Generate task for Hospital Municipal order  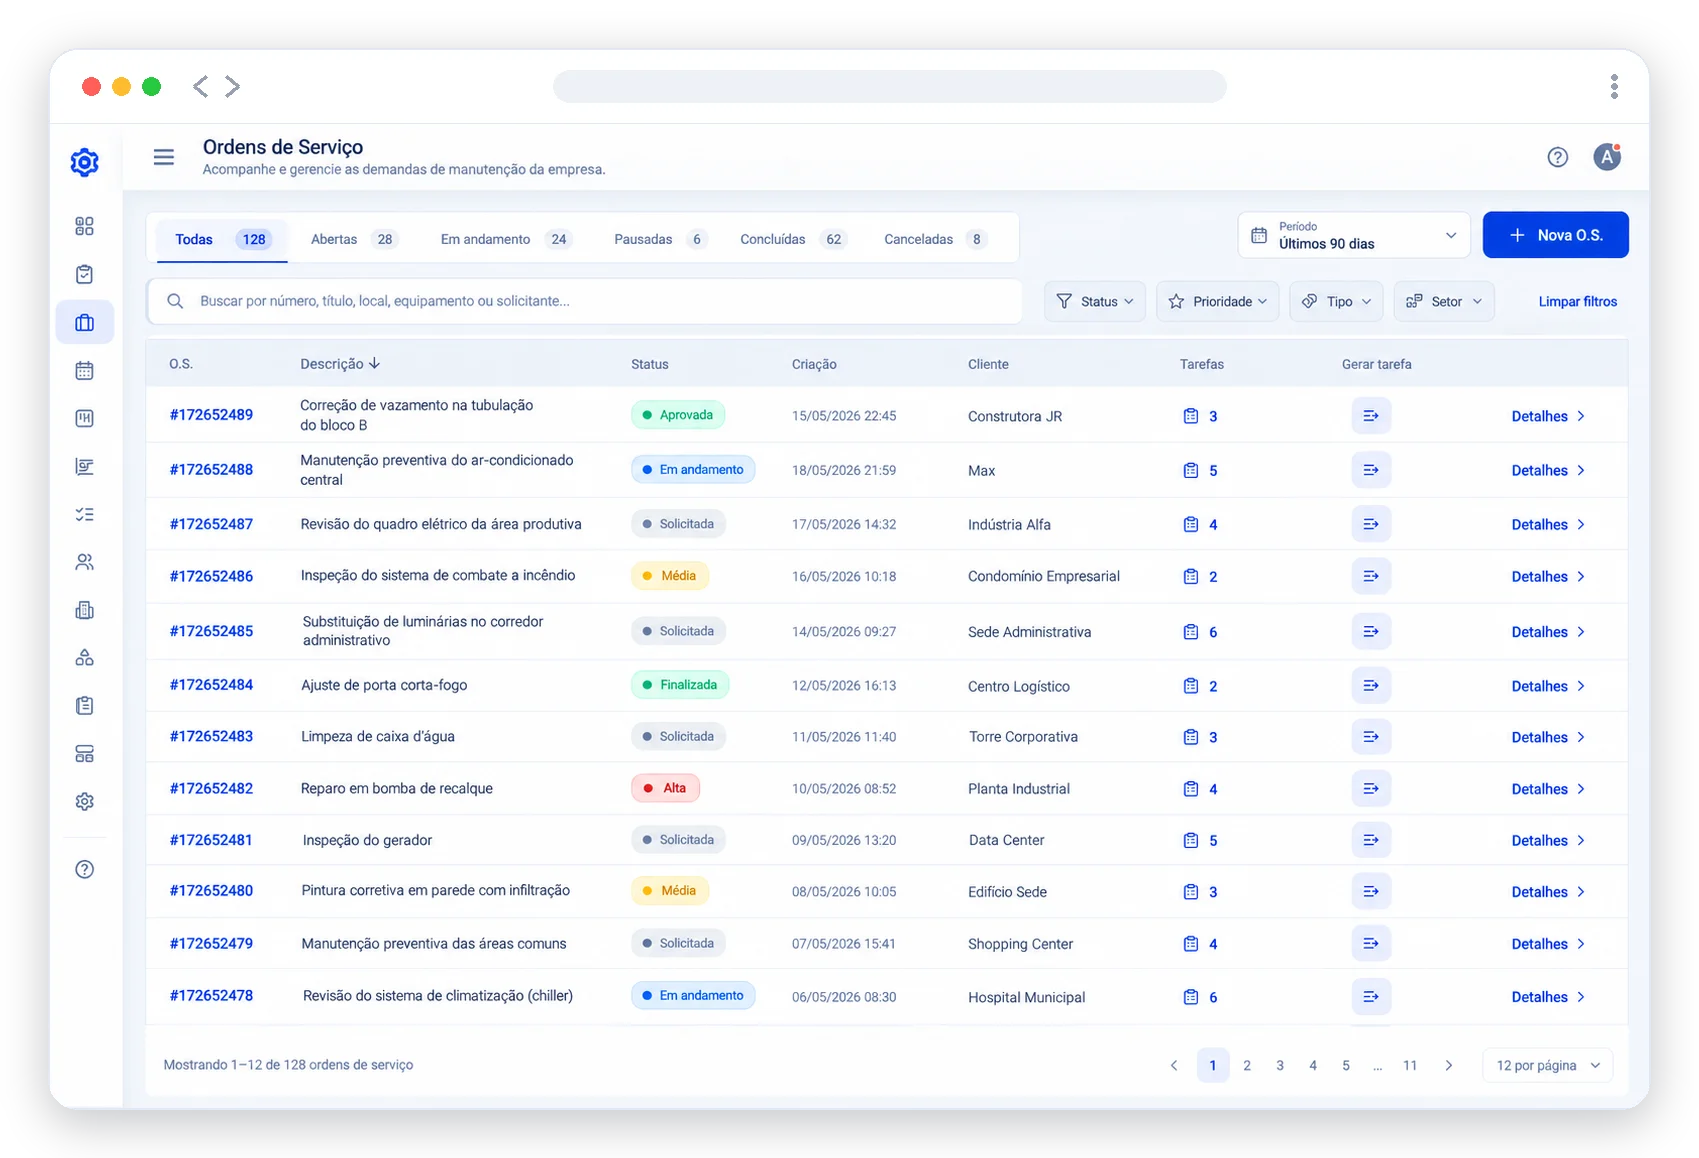[x=1371, y=997]
